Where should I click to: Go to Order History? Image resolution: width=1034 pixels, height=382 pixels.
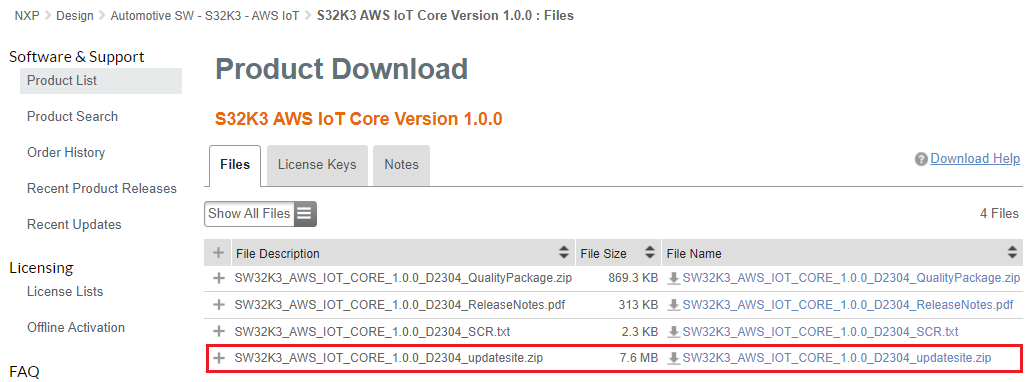click(x=66, y=152)
